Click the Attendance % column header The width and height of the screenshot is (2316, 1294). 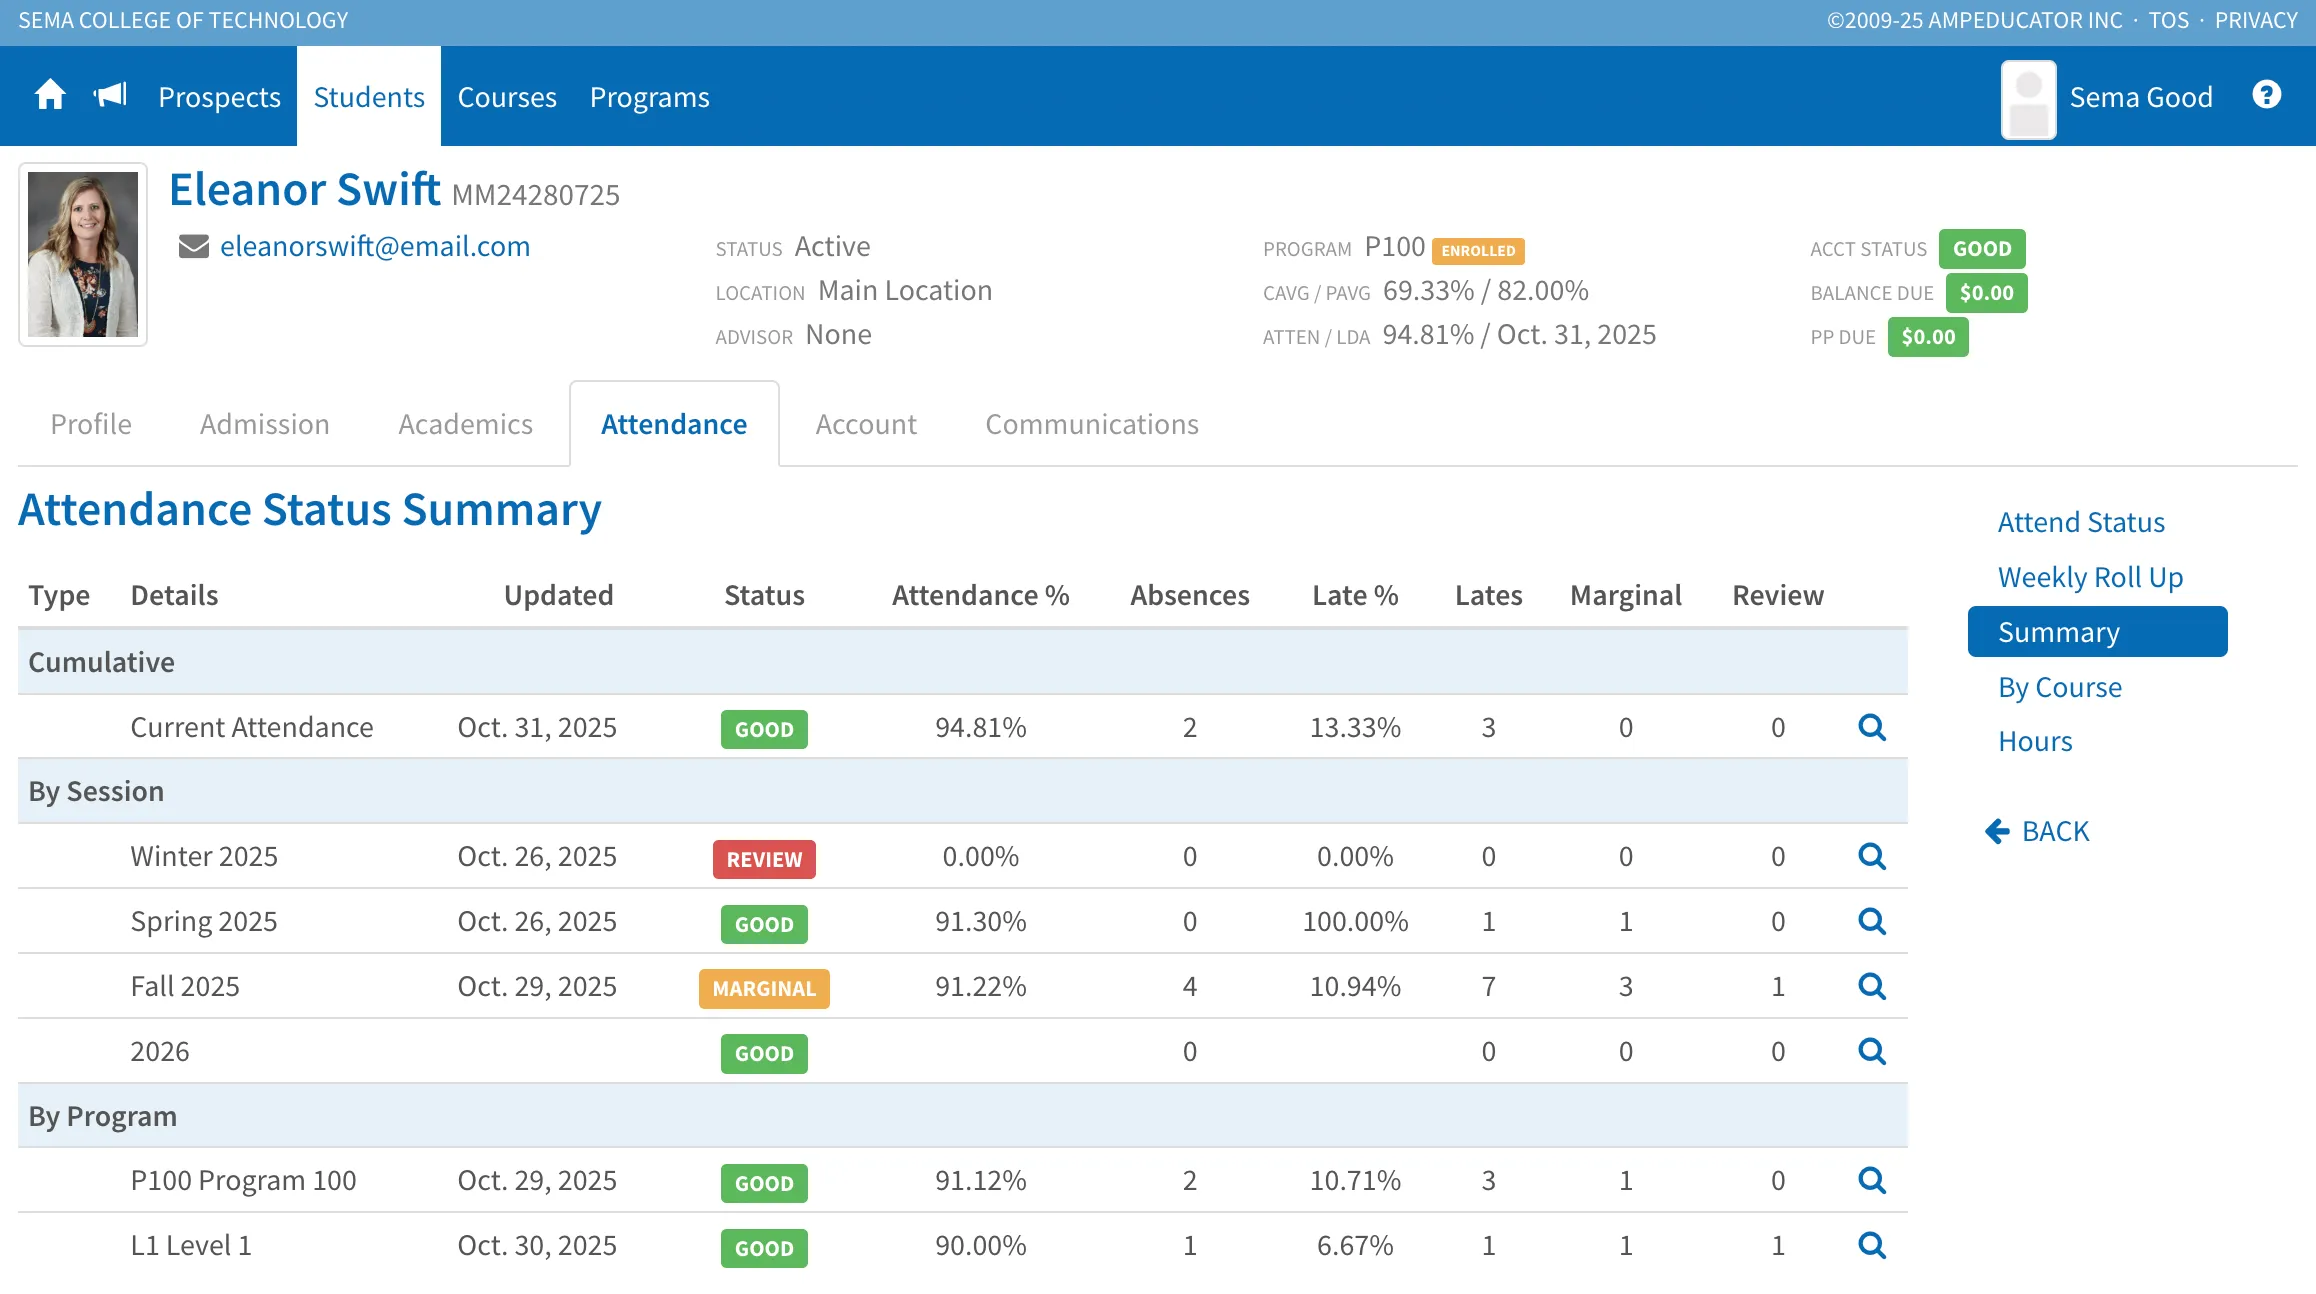tap(980, 595)
